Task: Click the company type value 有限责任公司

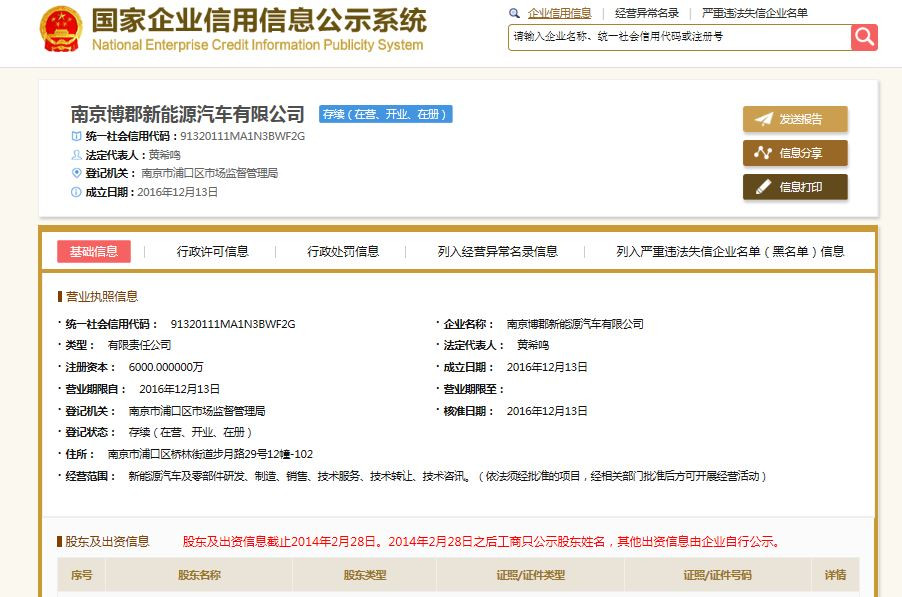Action: click(x=139, y=345)
